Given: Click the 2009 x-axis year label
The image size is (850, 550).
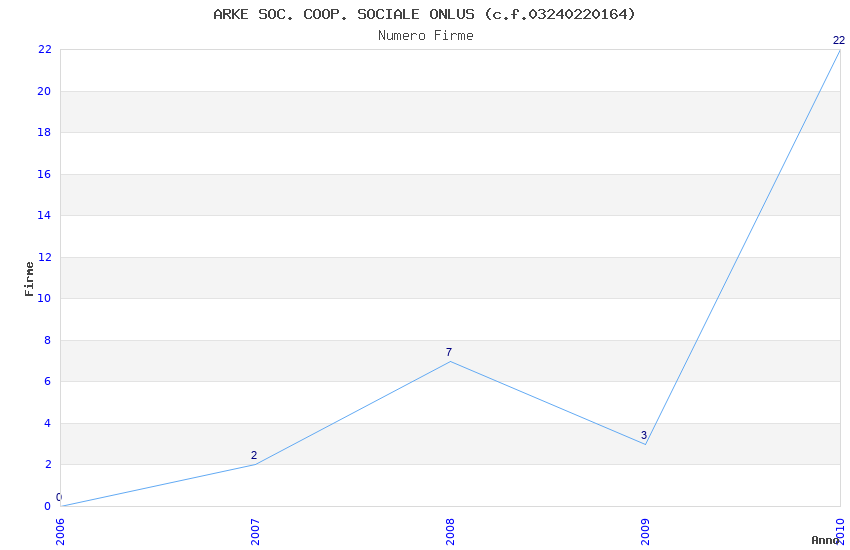Looking at the screenshot, I should pos(645,532).
